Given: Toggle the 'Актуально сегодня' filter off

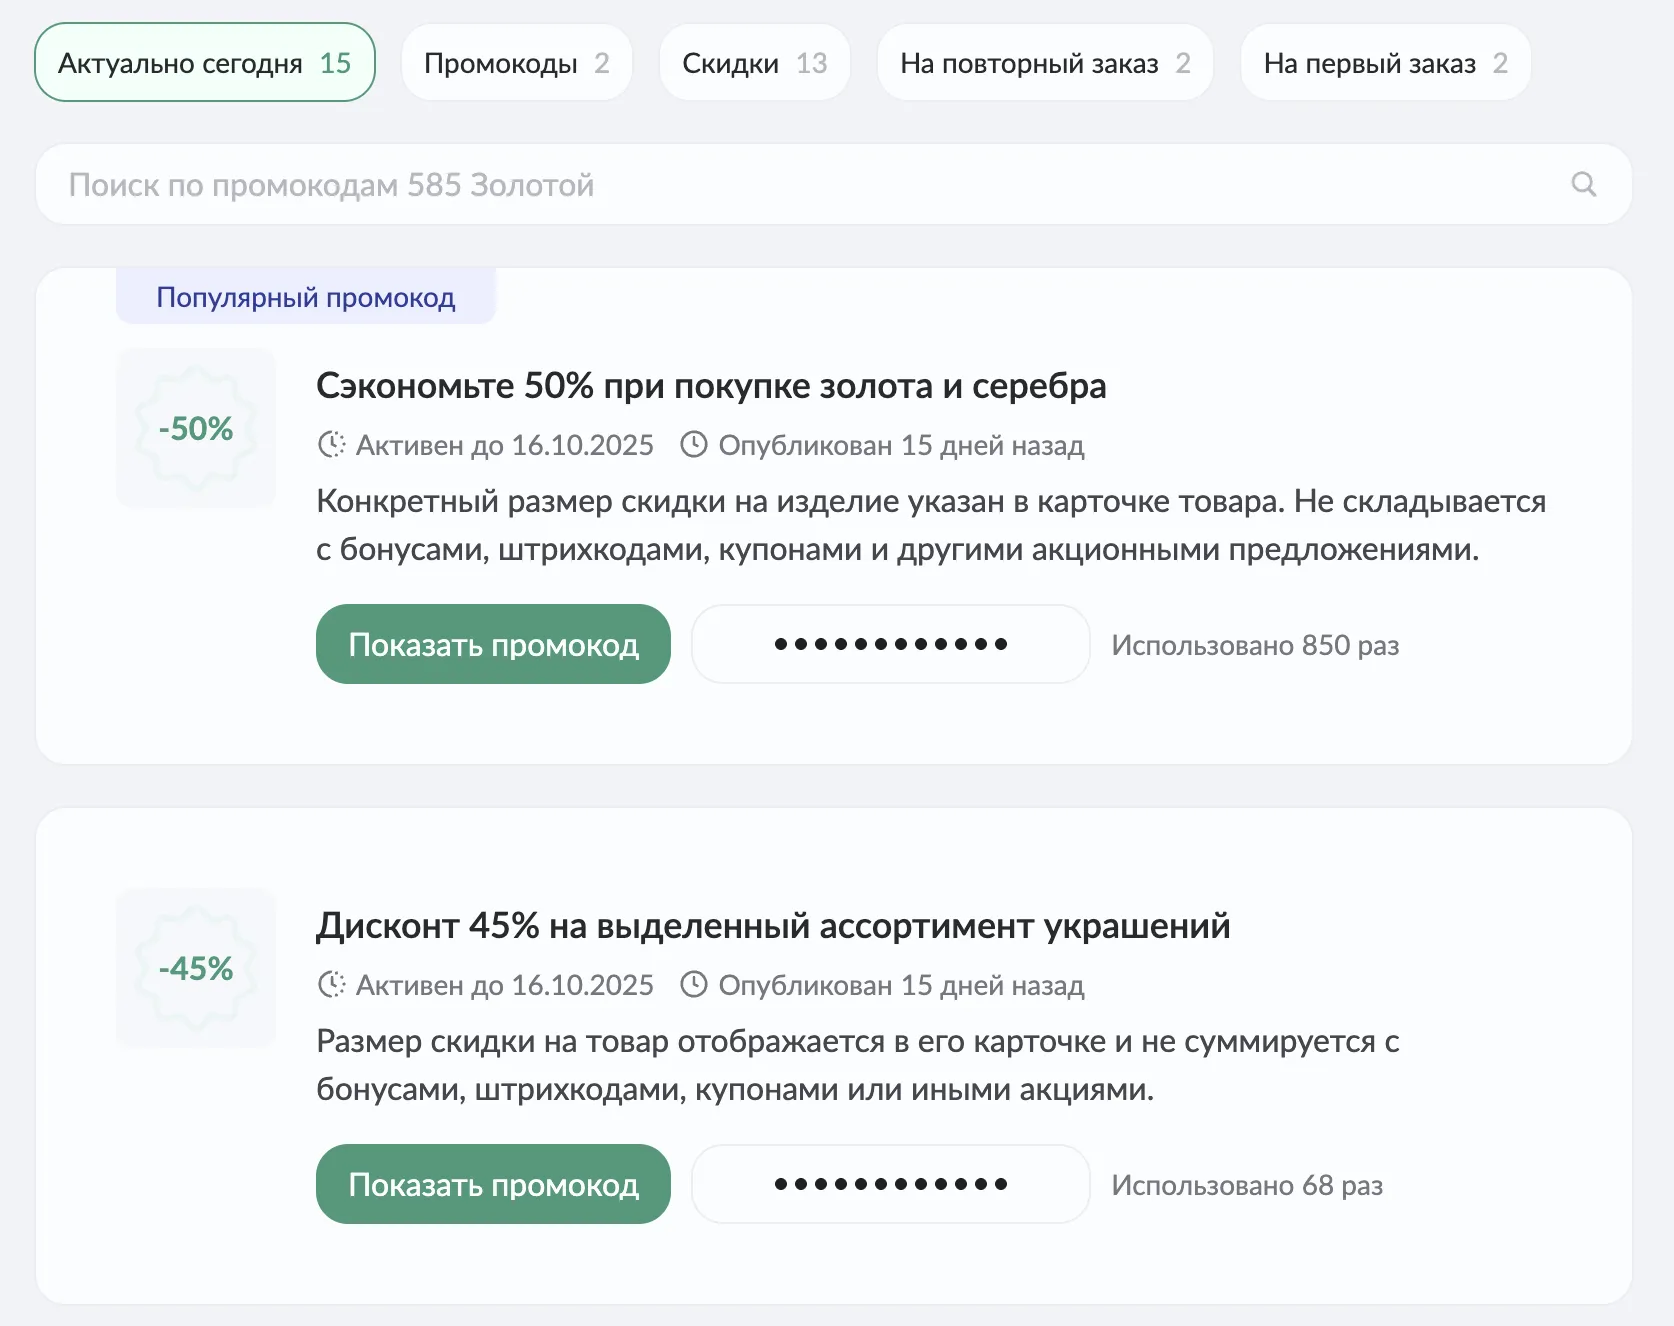Looking at the screenshot, I should [204, 62].
